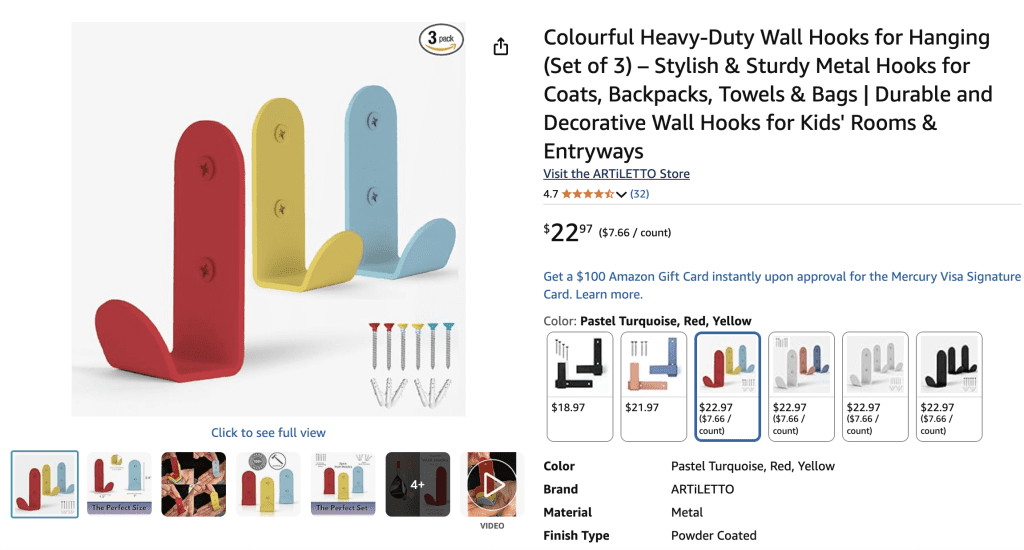This screenshot has height=550, width=1024.
Task: Select 'The Perfect Size' thumbnail image
Action: point(119,484)
